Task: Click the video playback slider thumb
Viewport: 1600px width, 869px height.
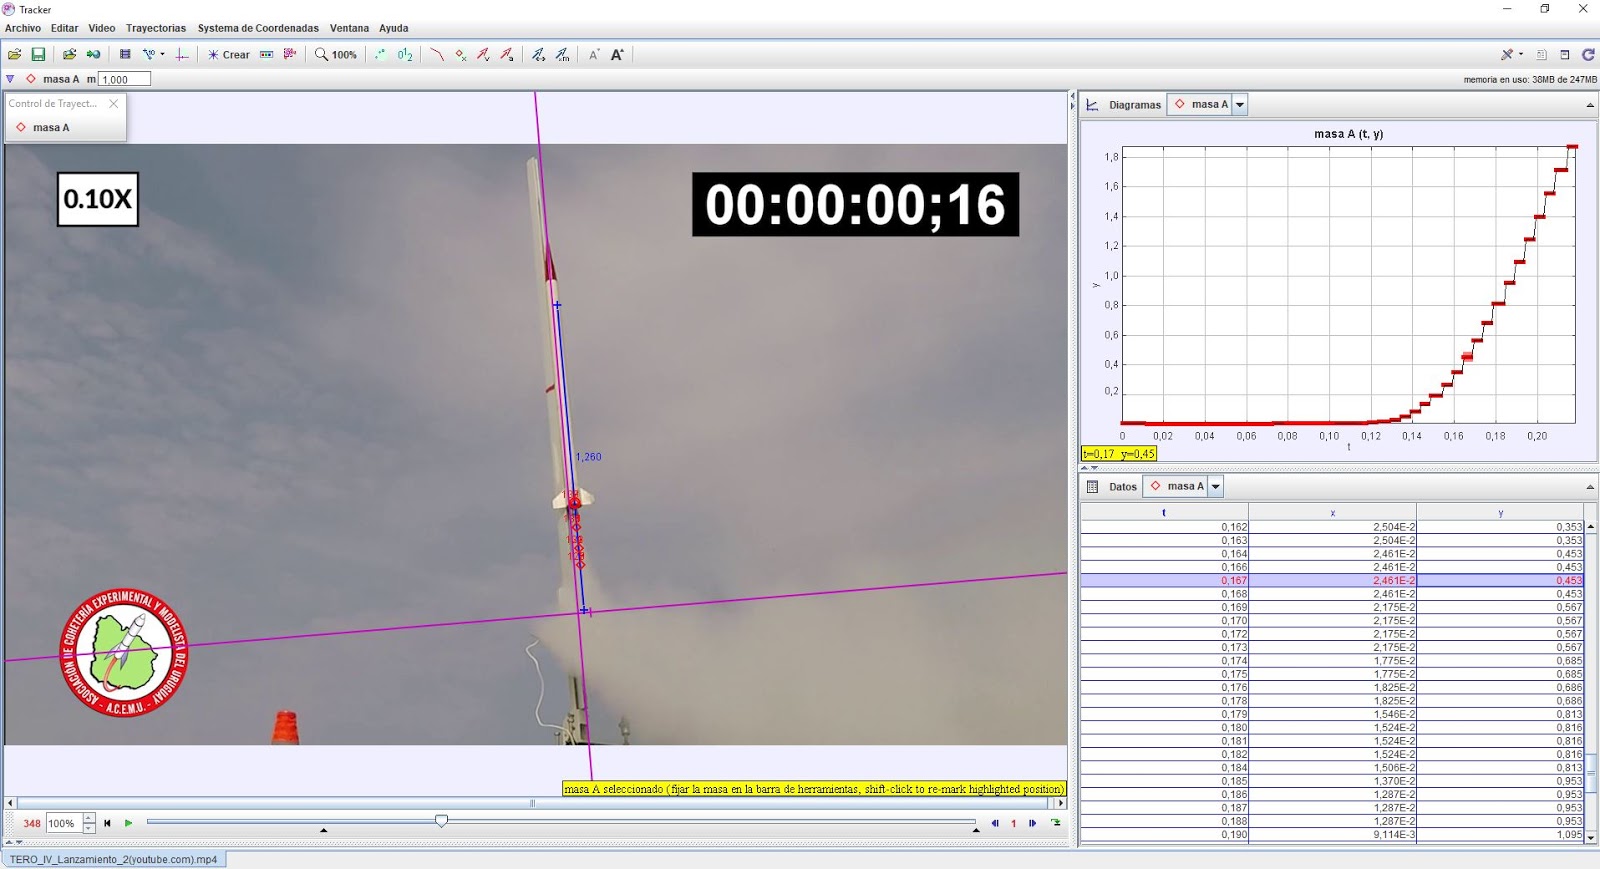Action: [x=441, y=821]
